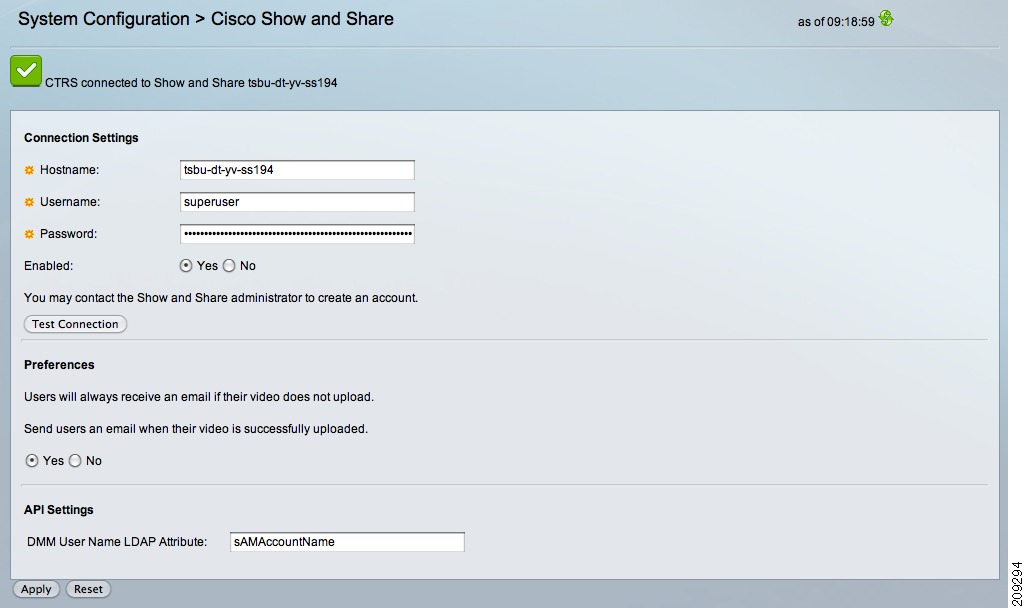Click the 'Send users an email when' text
1025x608 pixels.
tap(196, 429)
